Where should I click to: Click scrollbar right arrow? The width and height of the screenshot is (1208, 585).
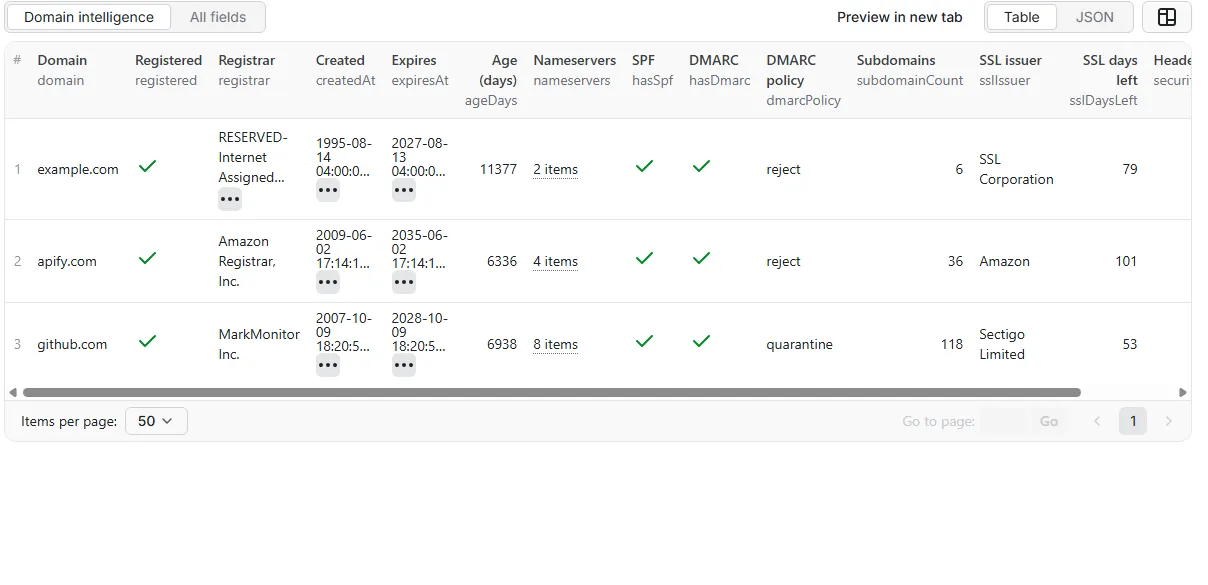[1183, 393]
